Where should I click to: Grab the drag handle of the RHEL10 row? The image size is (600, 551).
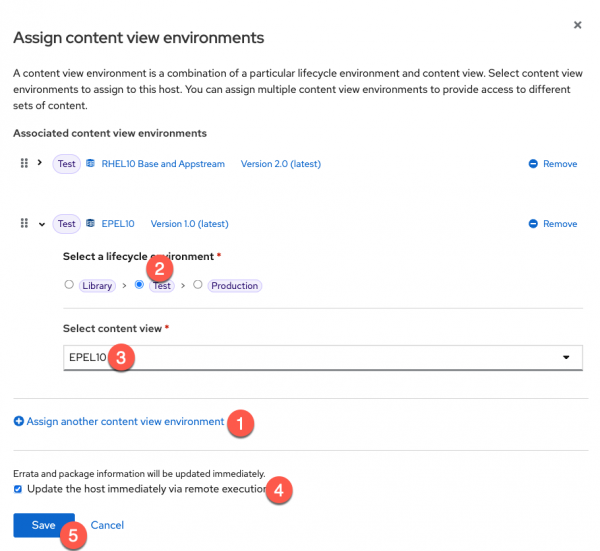[x=24, y=163]
